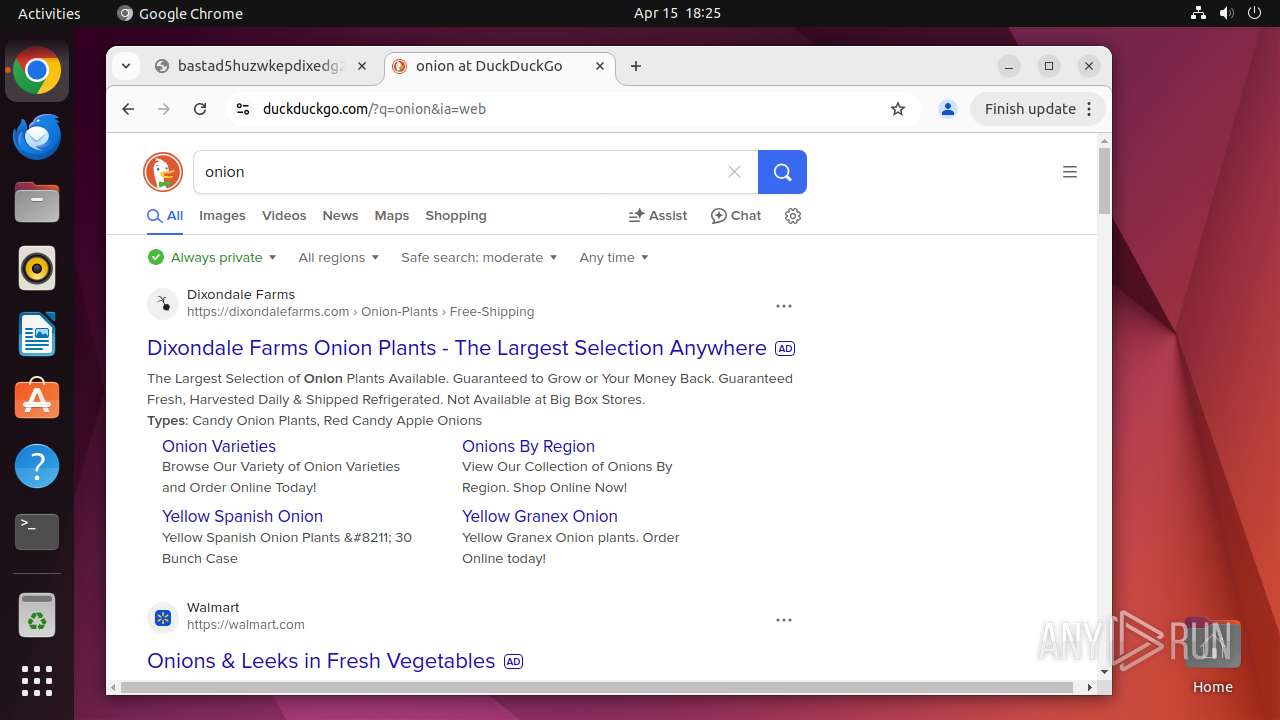This screenshot has height=720, width=1280.
Task: Open search settings gear icon
Action: point(793,216)
